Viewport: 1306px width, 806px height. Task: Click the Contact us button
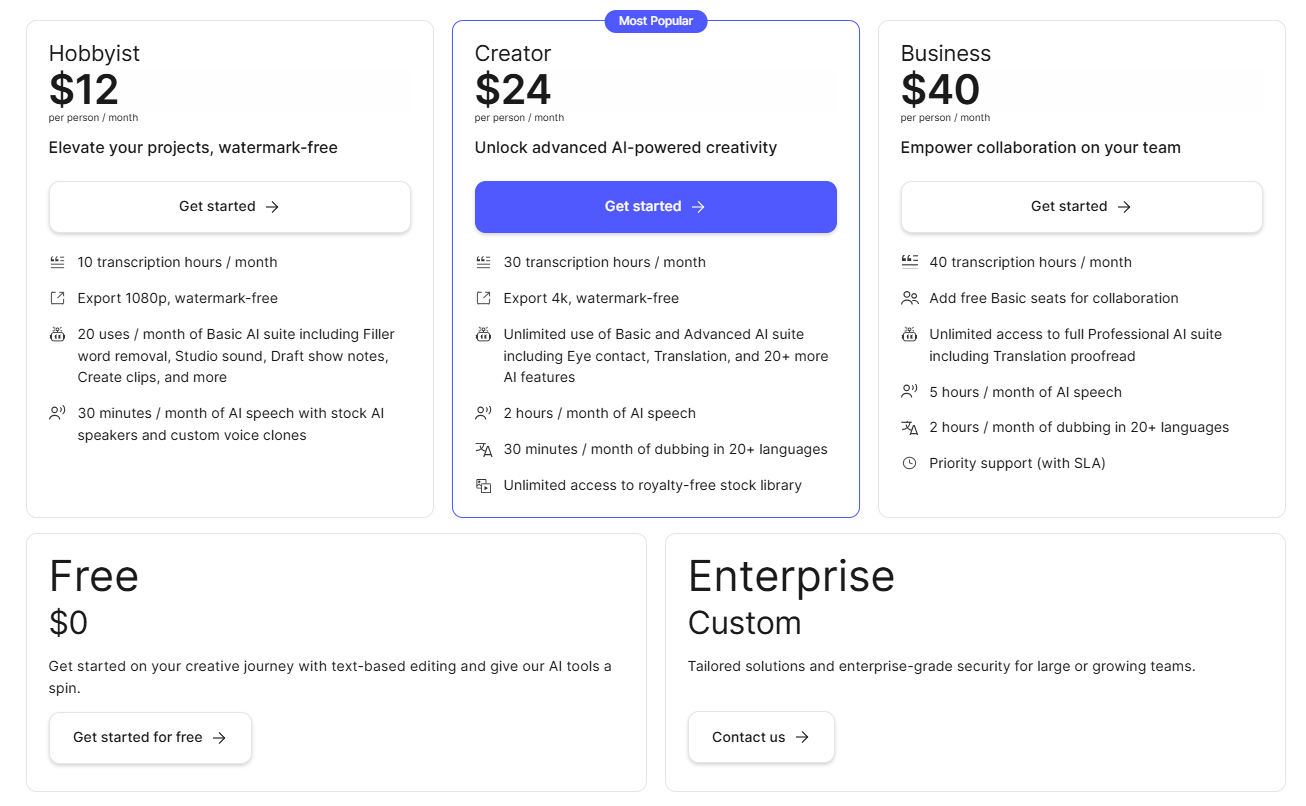[761, 737]
